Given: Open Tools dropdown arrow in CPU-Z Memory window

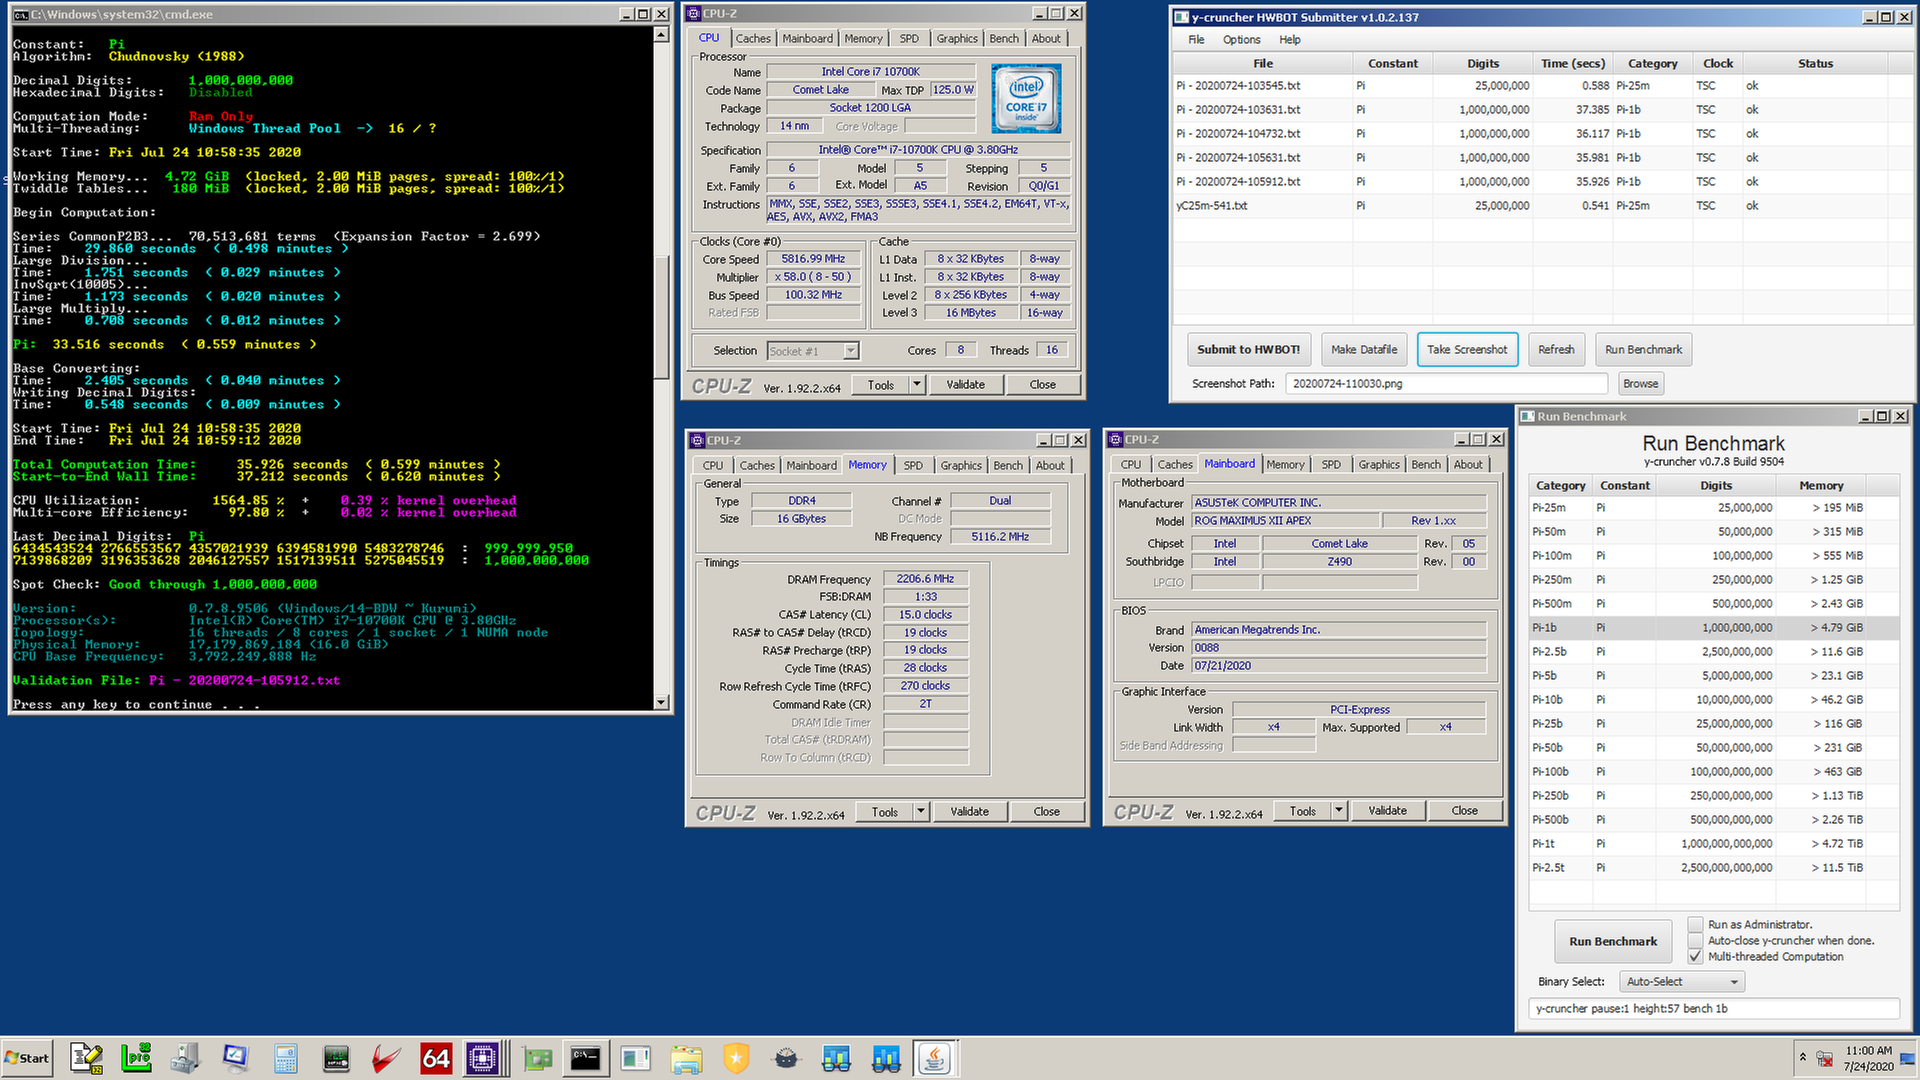Looking at the screenshot, I should coord(920,812).
